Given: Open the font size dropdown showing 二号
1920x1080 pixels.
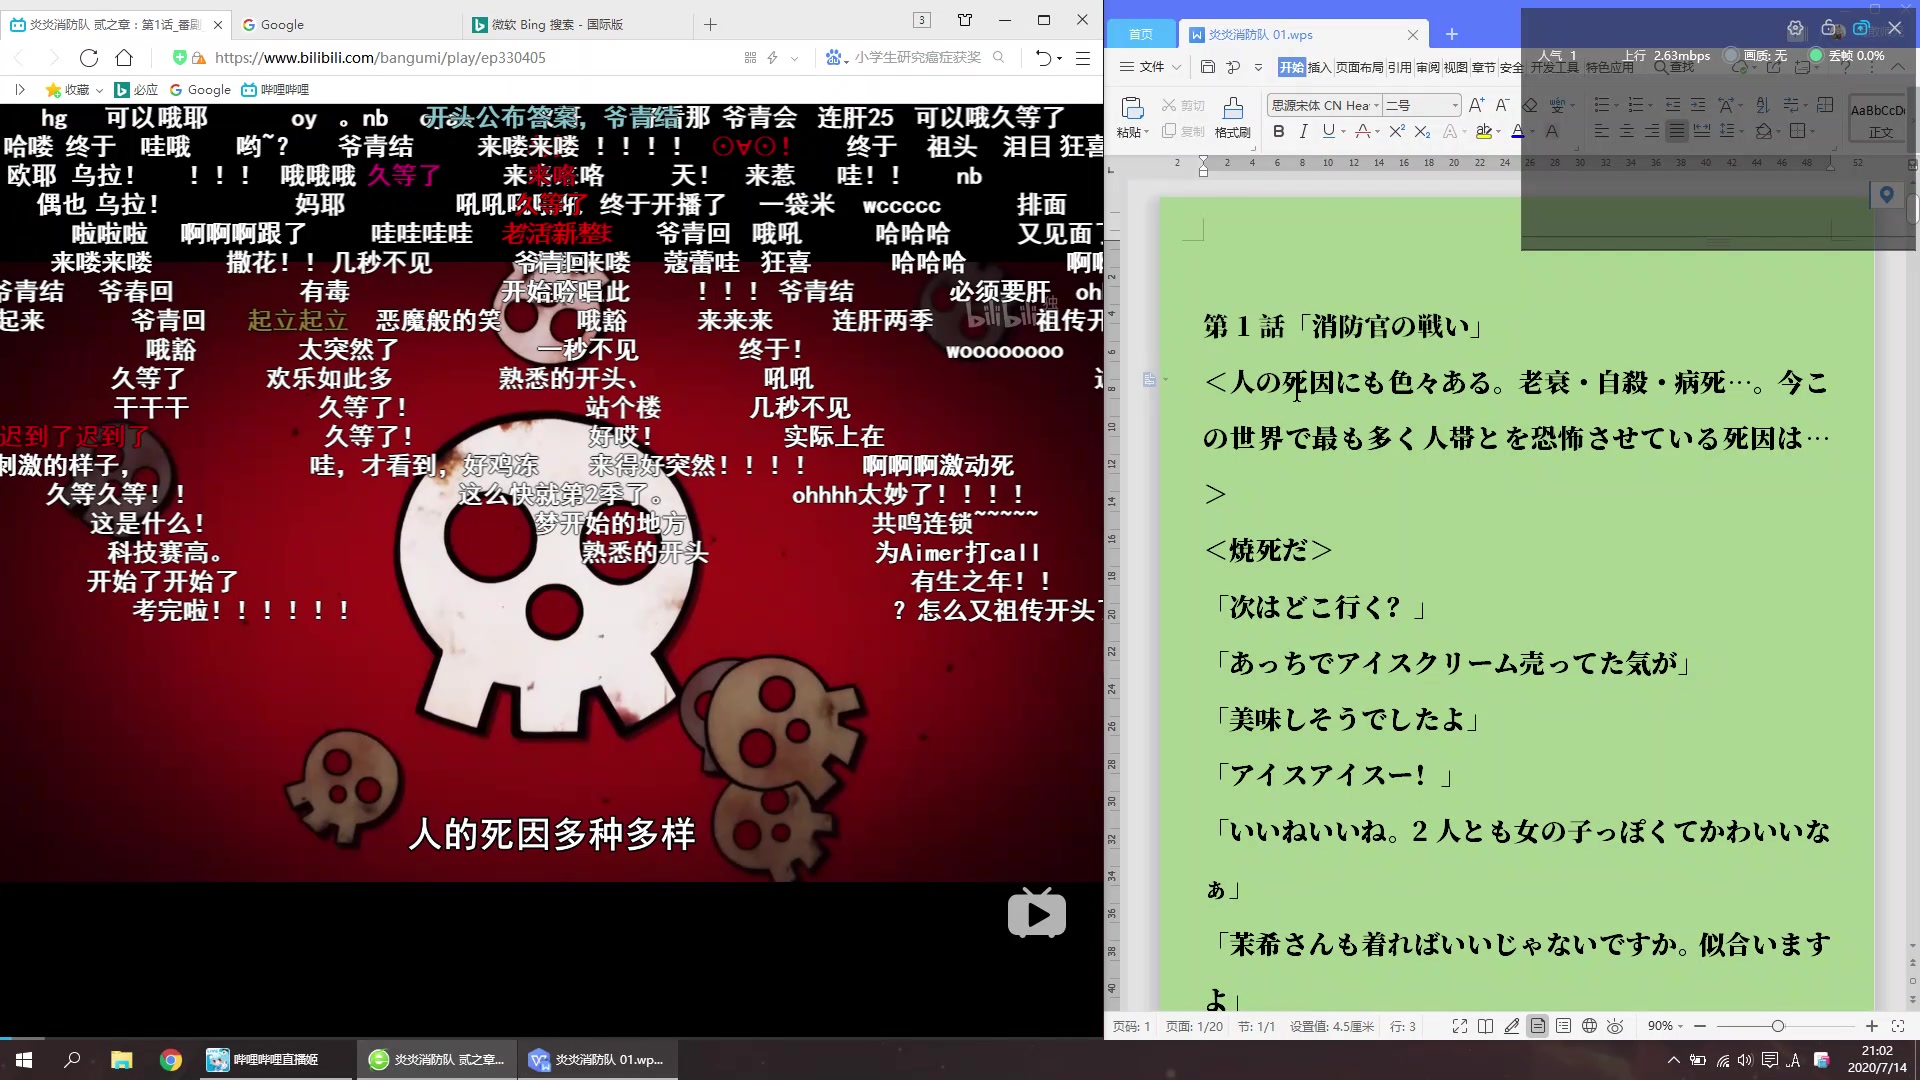Looking at the screenshot, I should (x=1455, y=105).
